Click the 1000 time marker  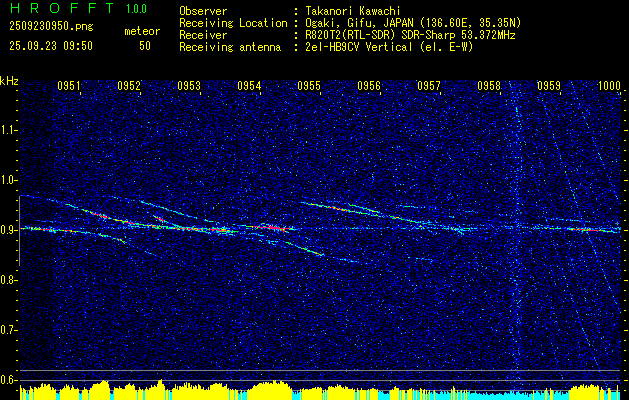609,86
